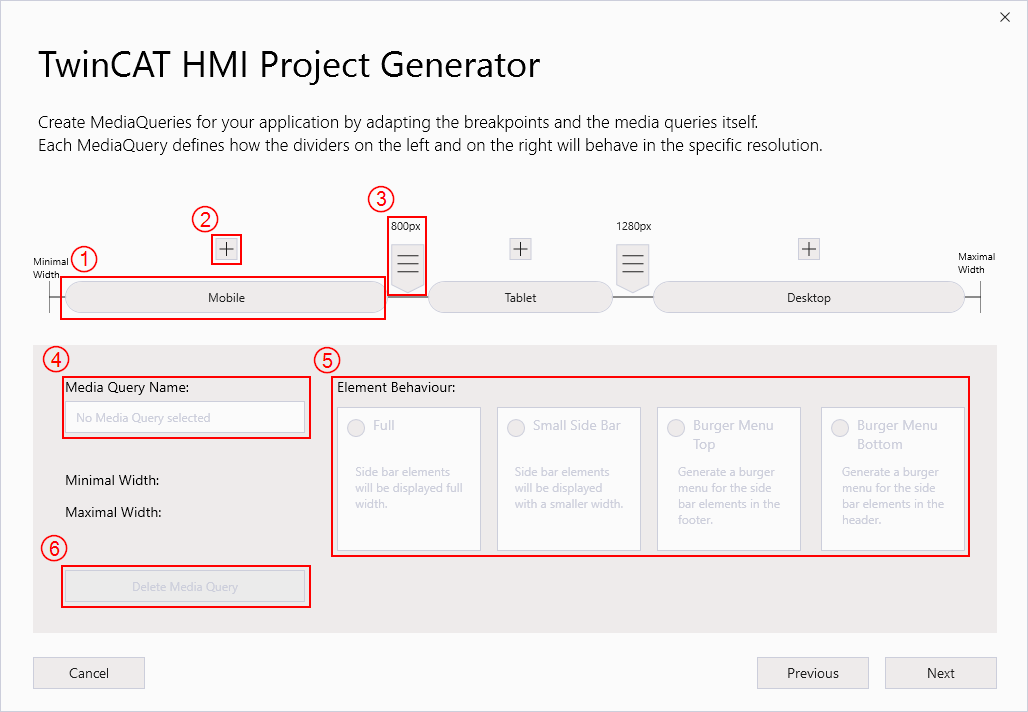The width and height of the screenshot is (1028, 712).
Task: Click the Media Query Name field
Action: 185,418
